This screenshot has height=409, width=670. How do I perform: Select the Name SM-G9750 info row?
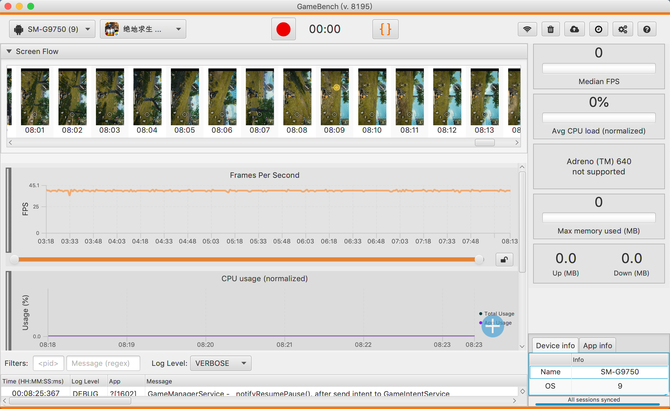pyautogui.click(x=599, y=372)
